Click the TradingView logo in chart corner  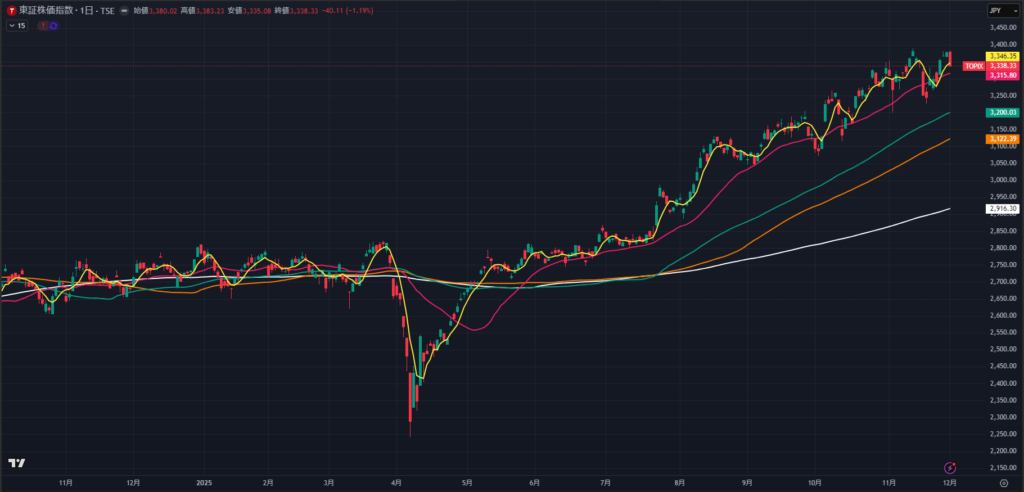[x=16, y=463]
